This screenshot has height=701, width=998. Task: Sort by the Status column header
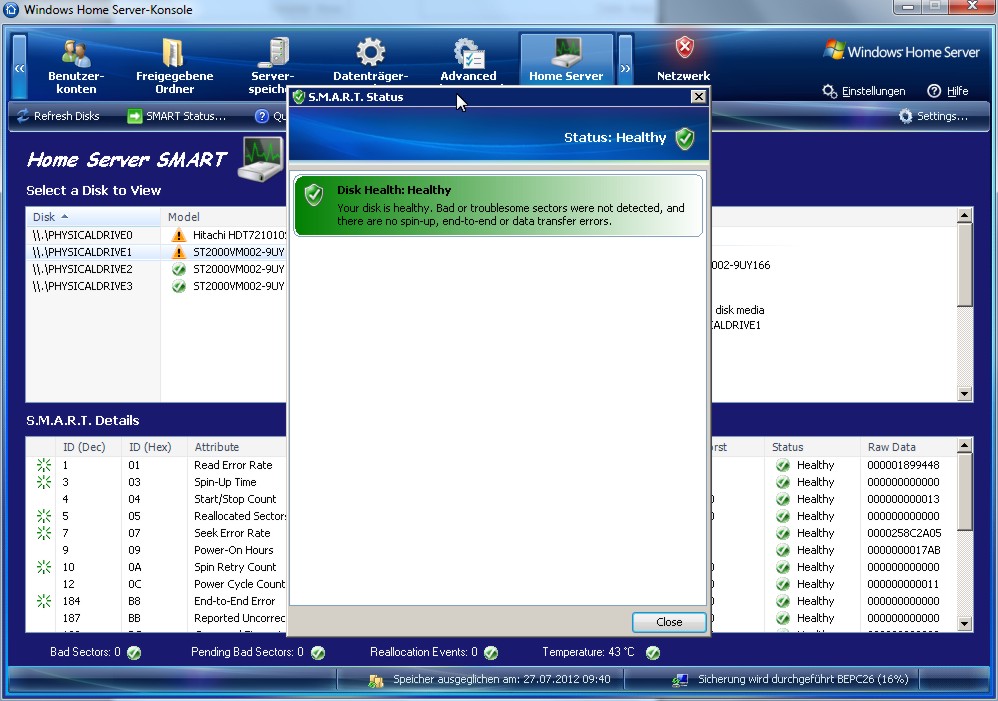pos(812,447)
